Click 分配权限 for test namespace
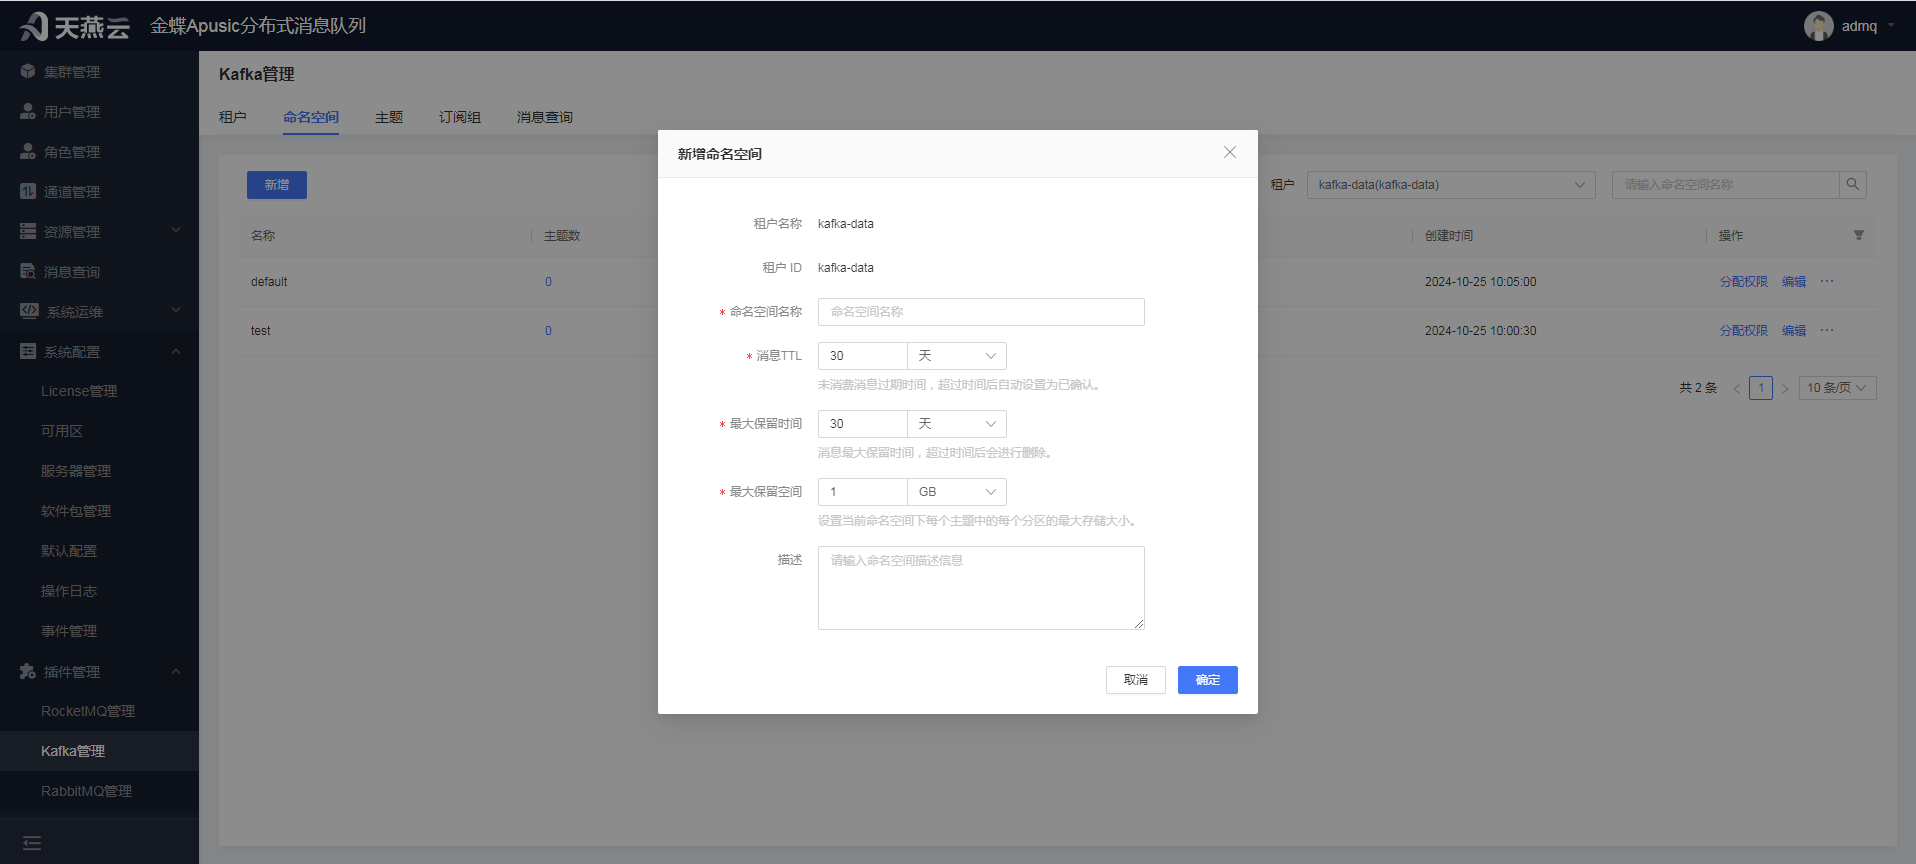This screenshot has height=864, width=1916. [x=1744, y=331]
